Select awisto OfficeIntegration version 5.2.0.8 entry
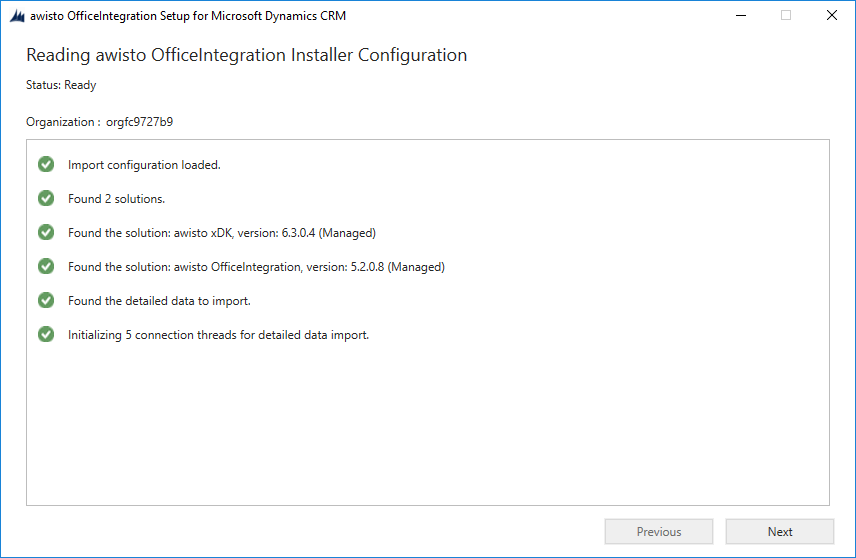856x558 pixels. 256,267
